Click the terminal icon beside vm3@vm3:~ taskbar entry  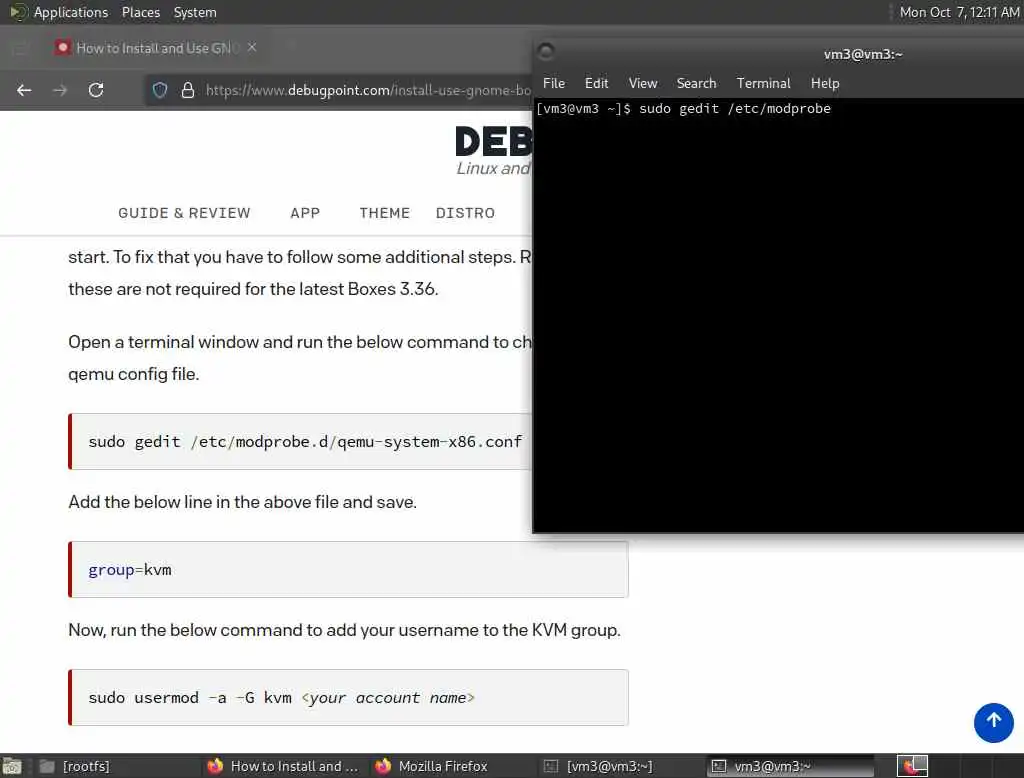pos(718,766)
